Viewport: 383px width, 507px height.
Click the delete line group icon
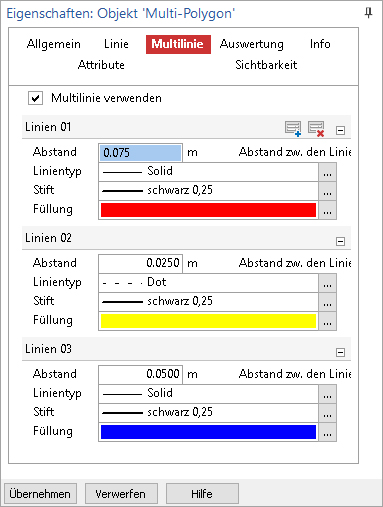tap(316, 129)
